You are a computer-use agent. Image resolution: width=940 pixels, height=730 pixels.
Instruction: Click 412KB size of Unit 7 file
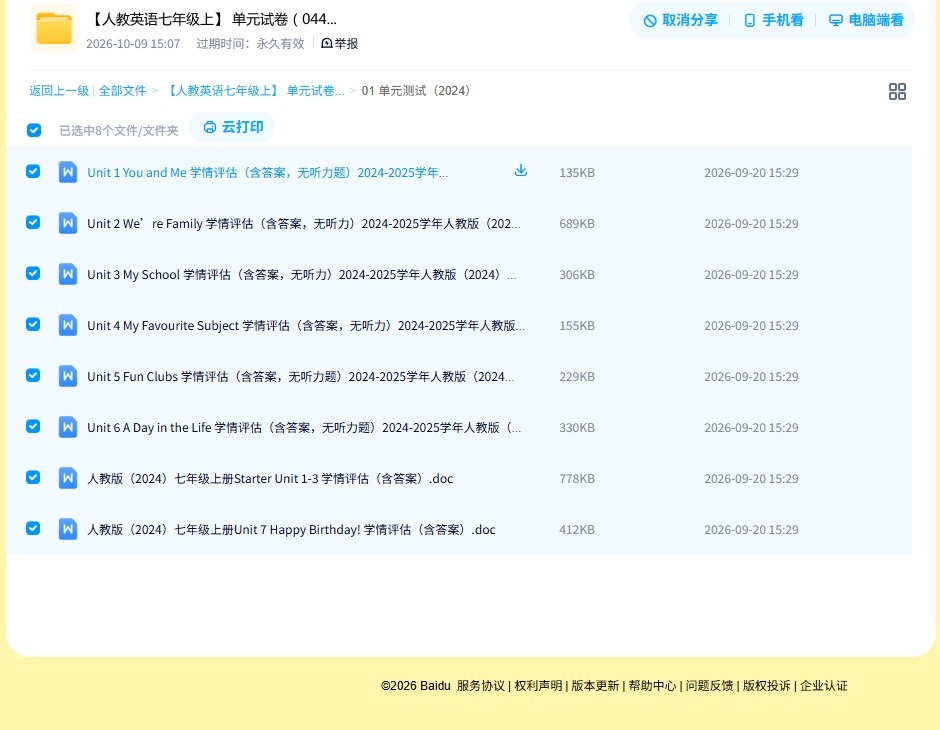tap(577, 529)
